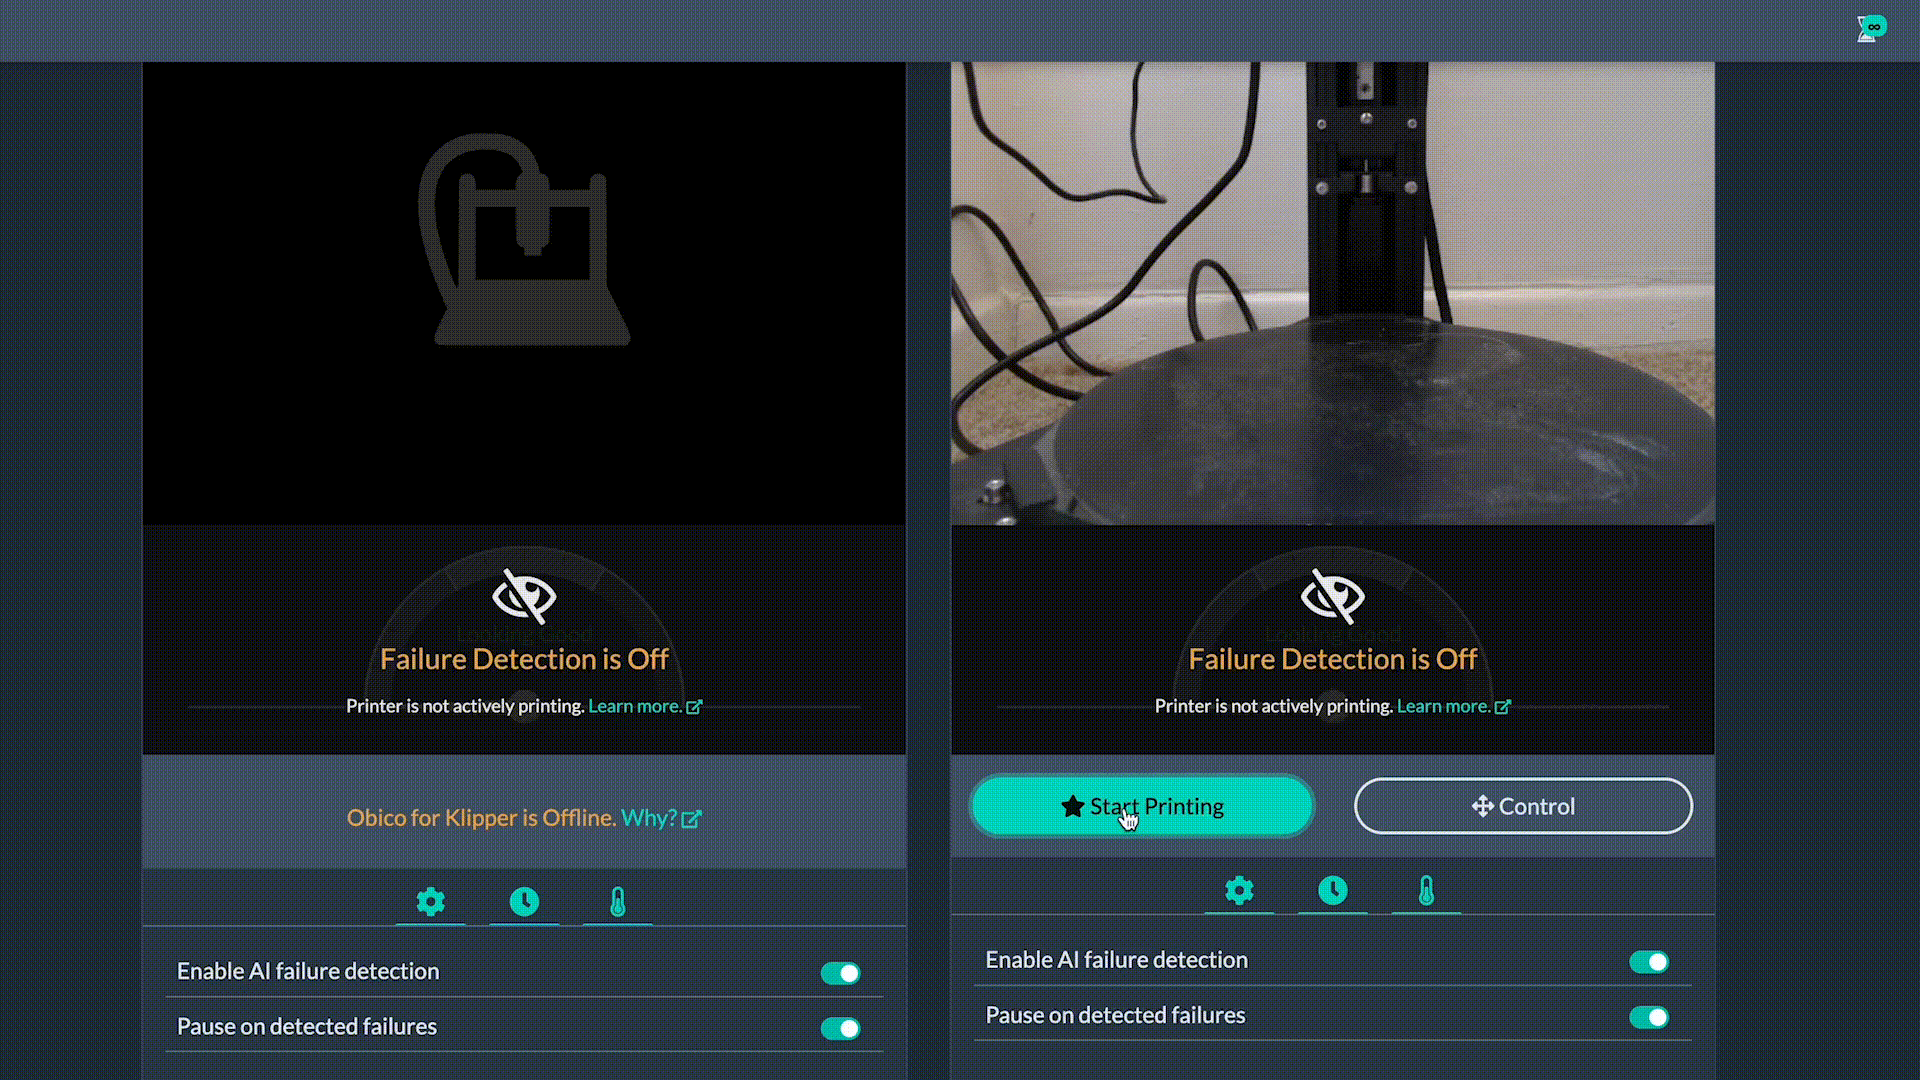The width and height of the screenshot is (1920, 1080).
Task: Click external link icon beside Why?
Action: (x=692, y=819)
